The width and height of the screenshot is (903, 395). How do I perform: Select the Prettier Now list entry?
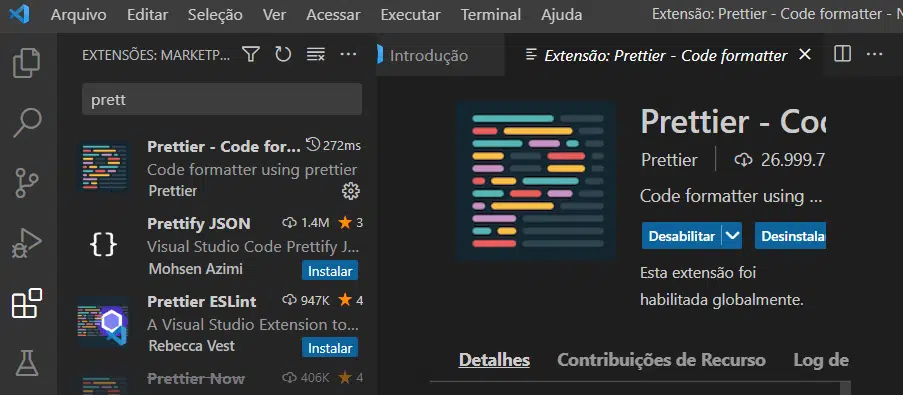tap(218, 378)
